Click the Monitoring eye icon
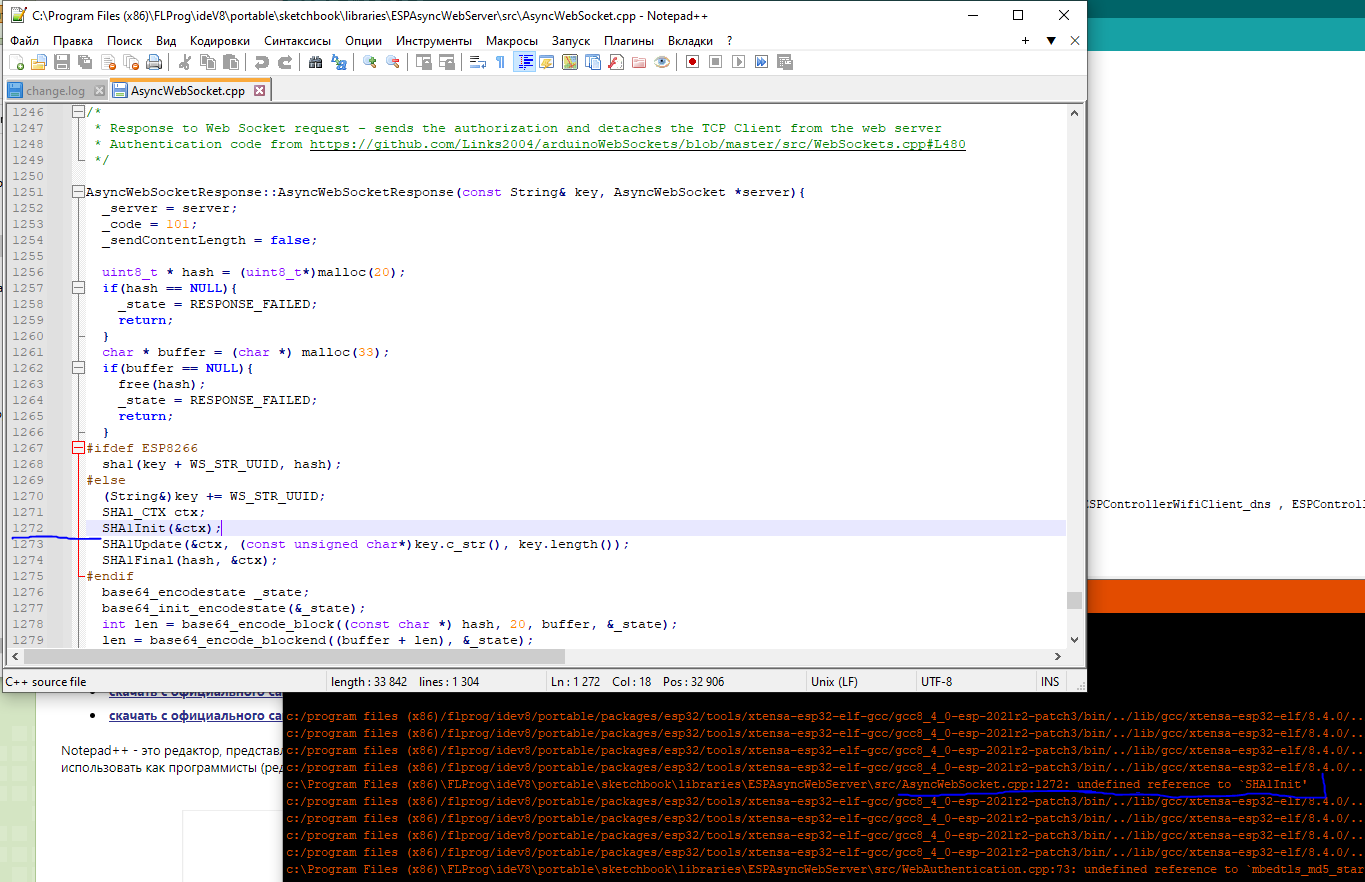Screen dimensions: 1365x882 (x=662, y=62)
